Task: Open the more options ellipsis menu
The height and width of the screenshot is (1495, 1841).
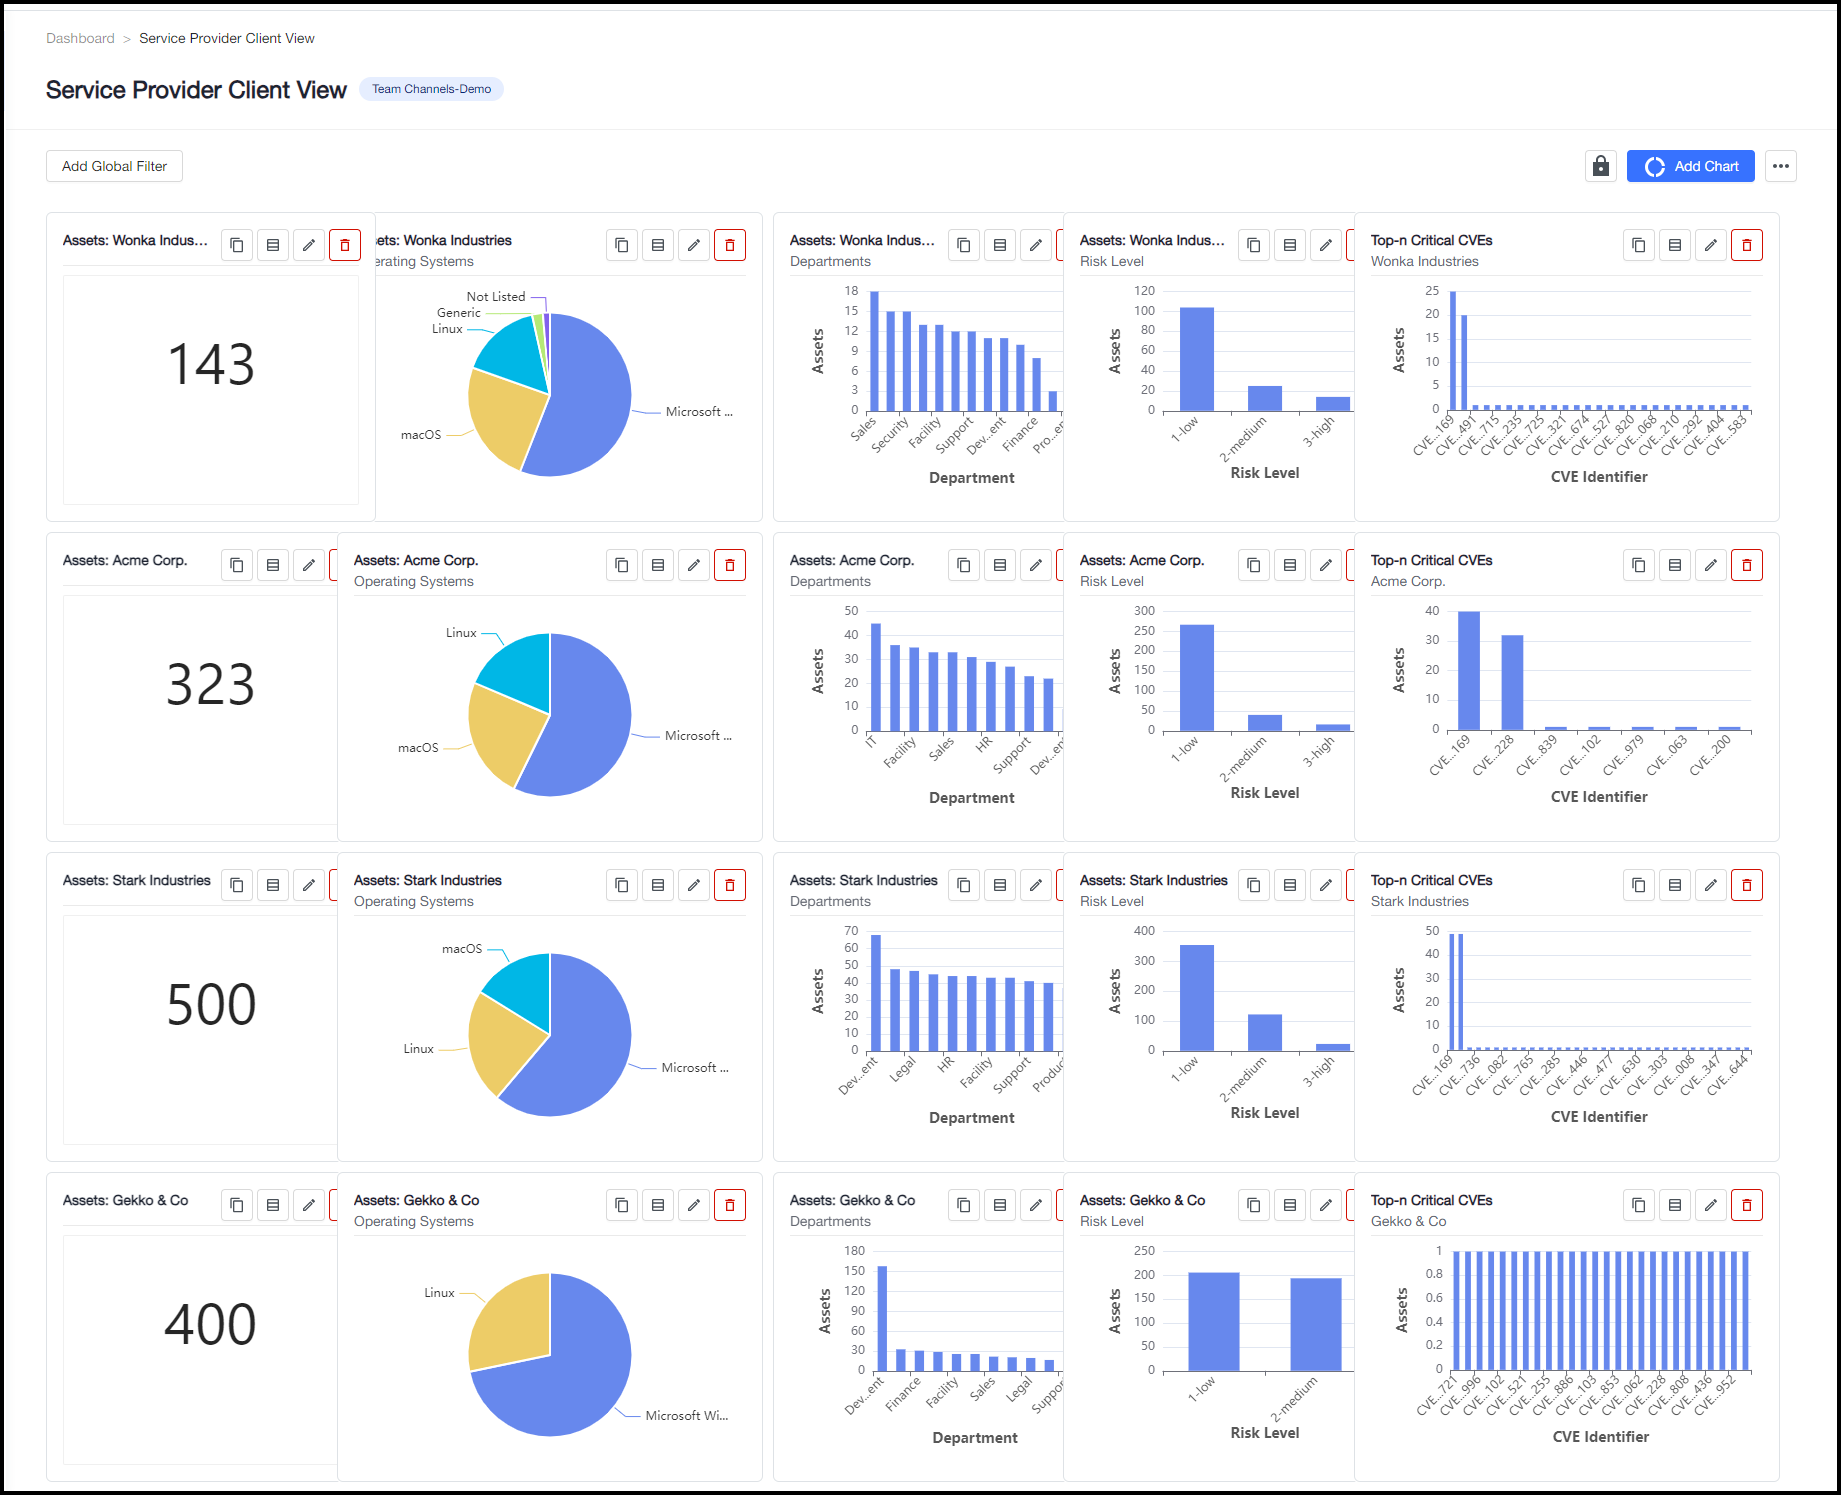Action: tap(1781, 166)
